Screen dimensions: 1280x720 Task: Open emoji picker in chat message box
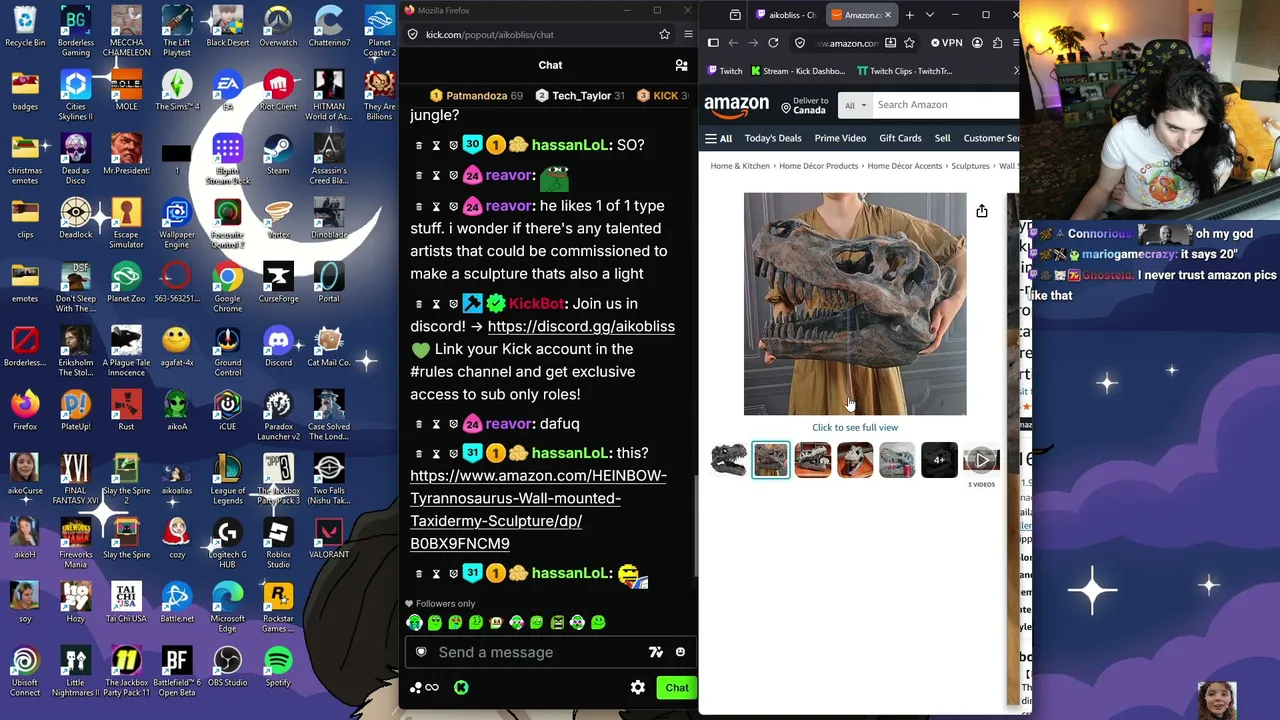680,652
